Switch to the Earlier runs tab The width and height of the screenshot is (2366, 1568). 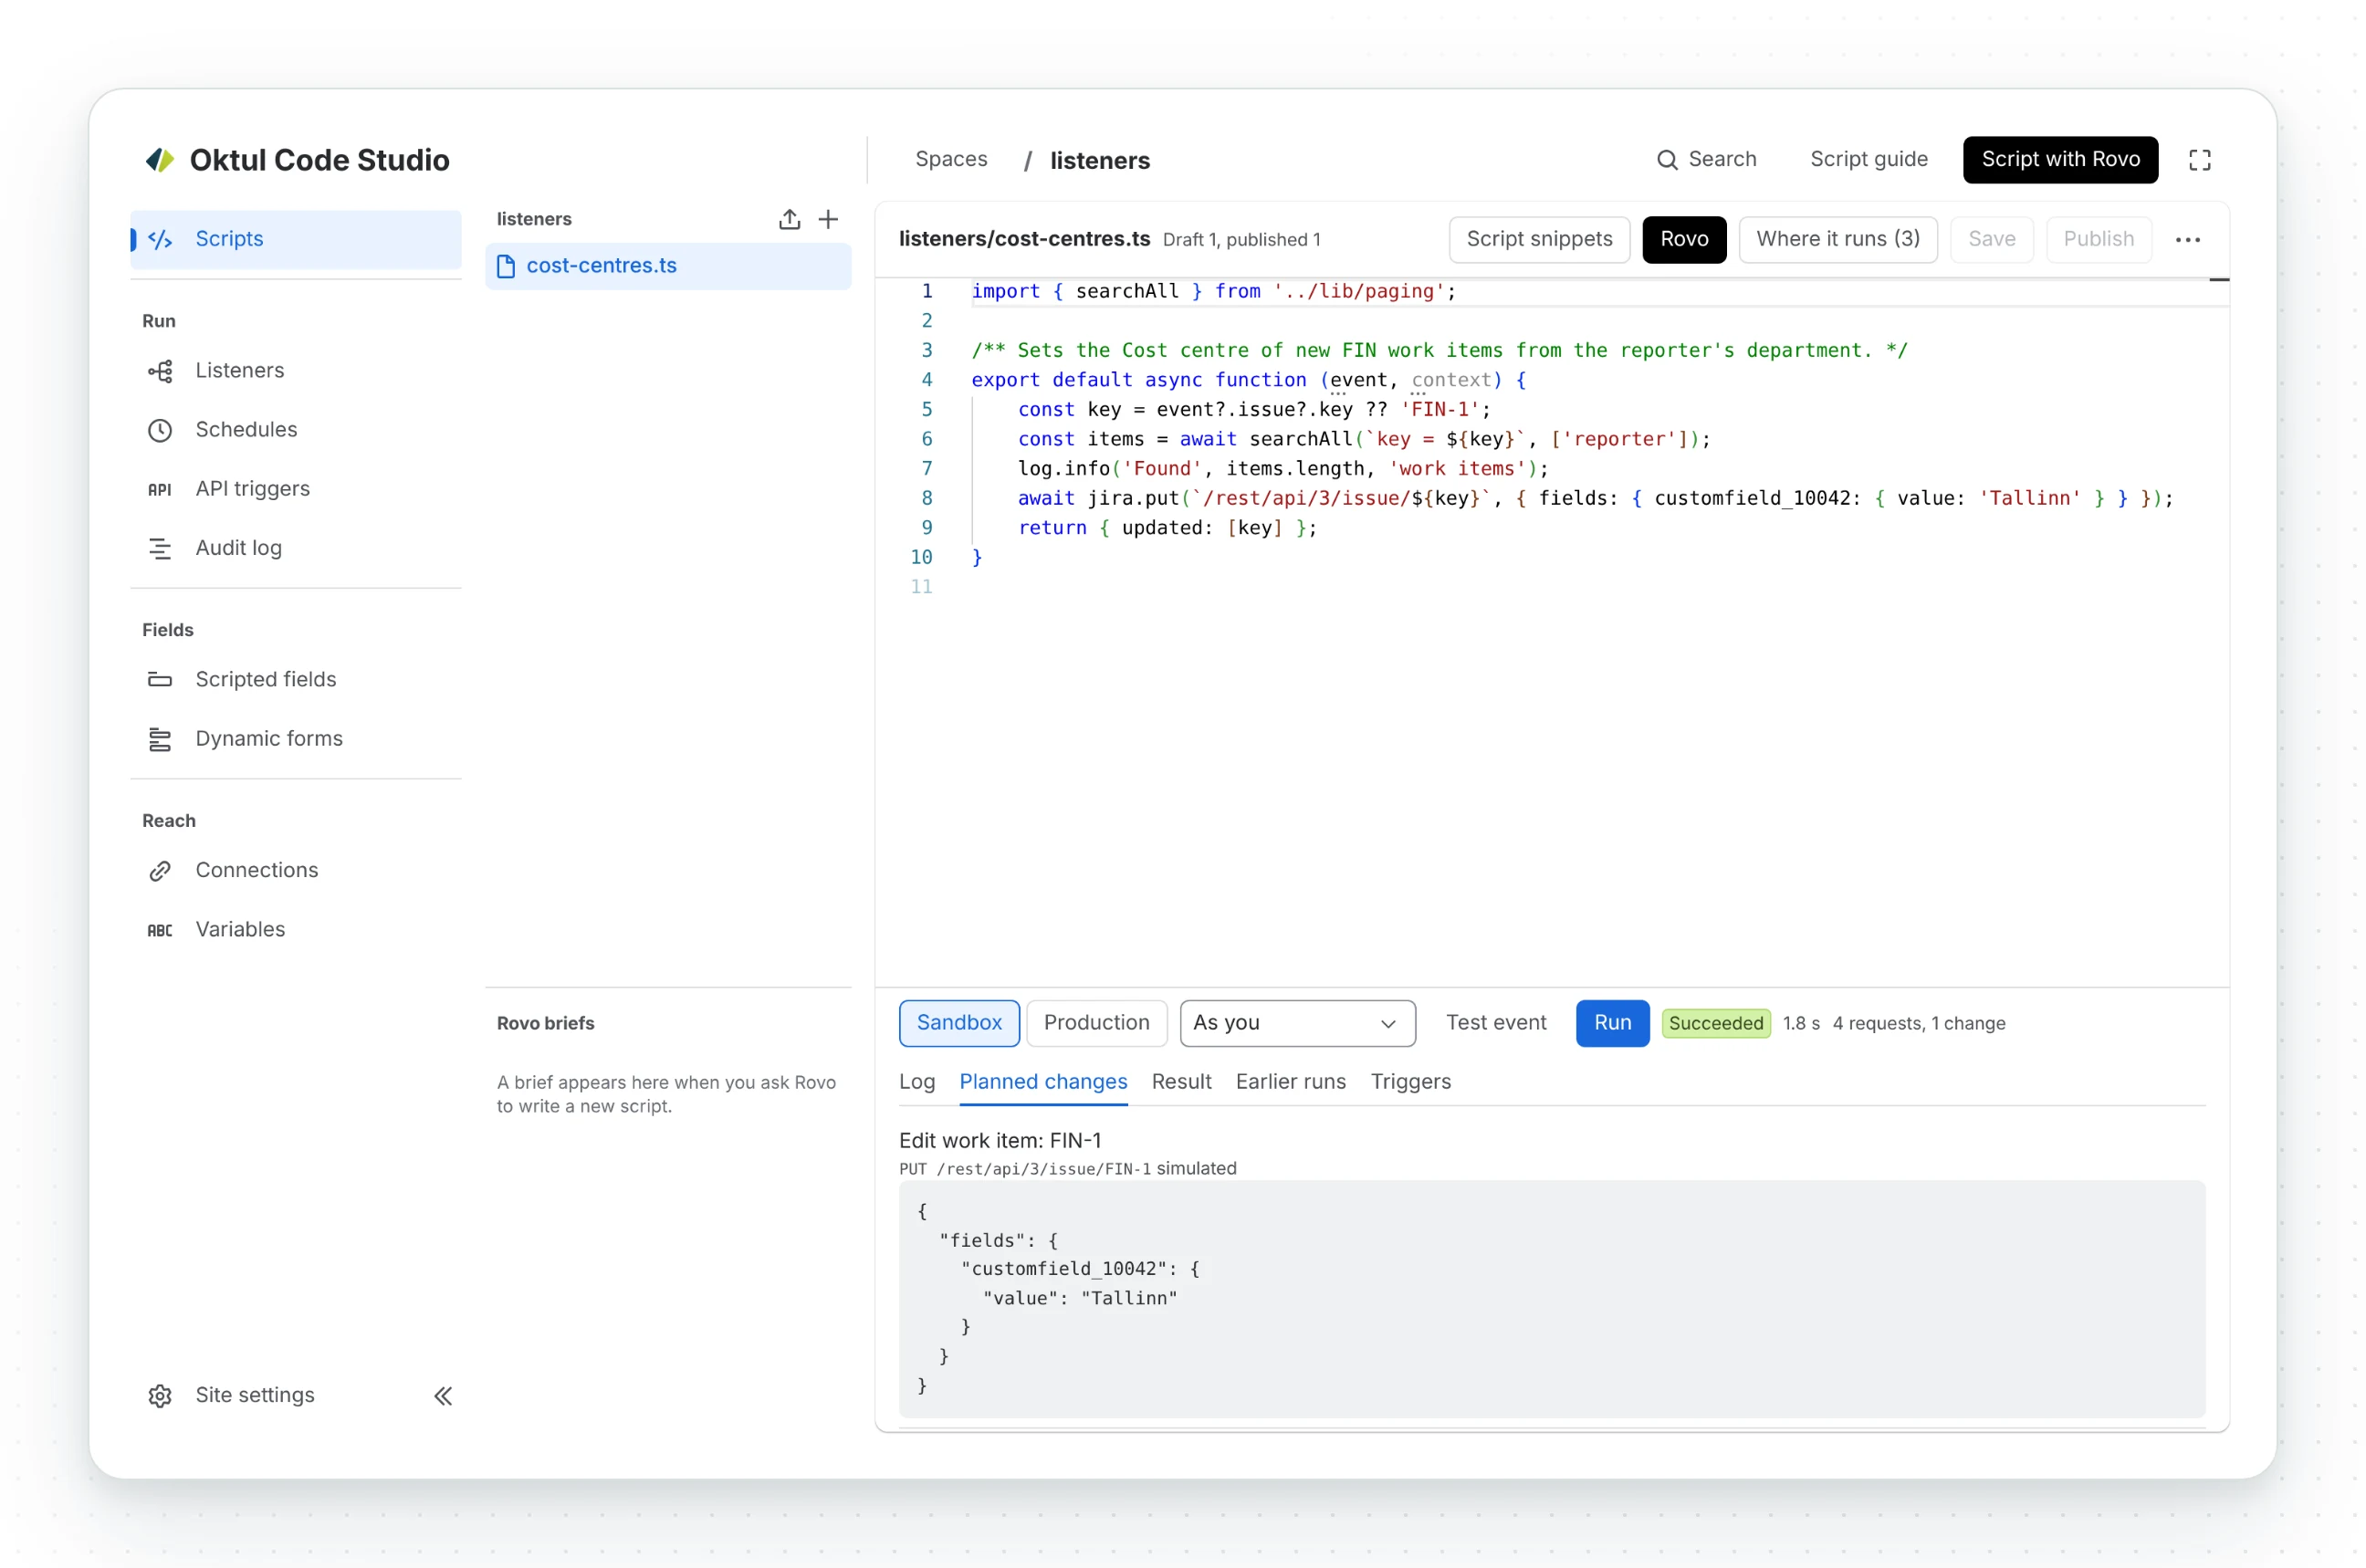click(1290, 1082)
